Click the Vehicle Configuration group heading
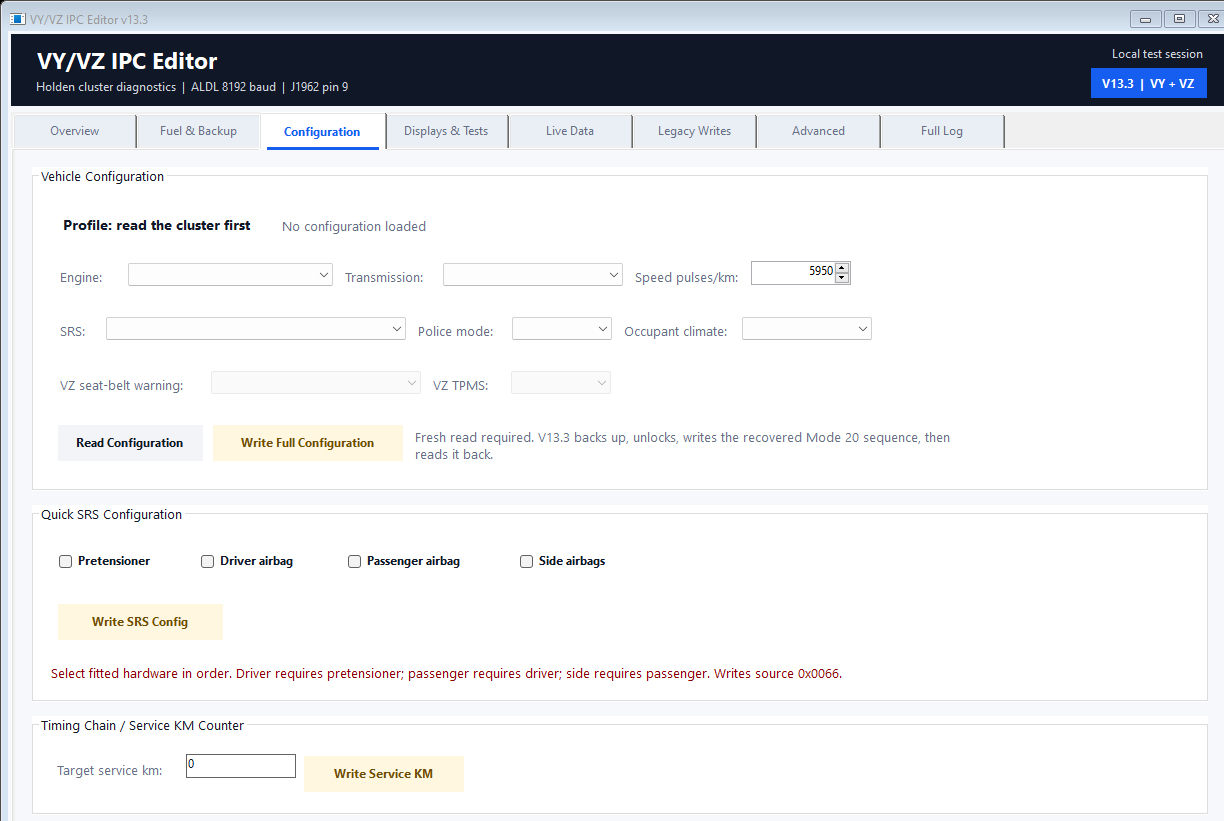Image resolution: width=1224 pixels, height=821 pixels. 102,177
